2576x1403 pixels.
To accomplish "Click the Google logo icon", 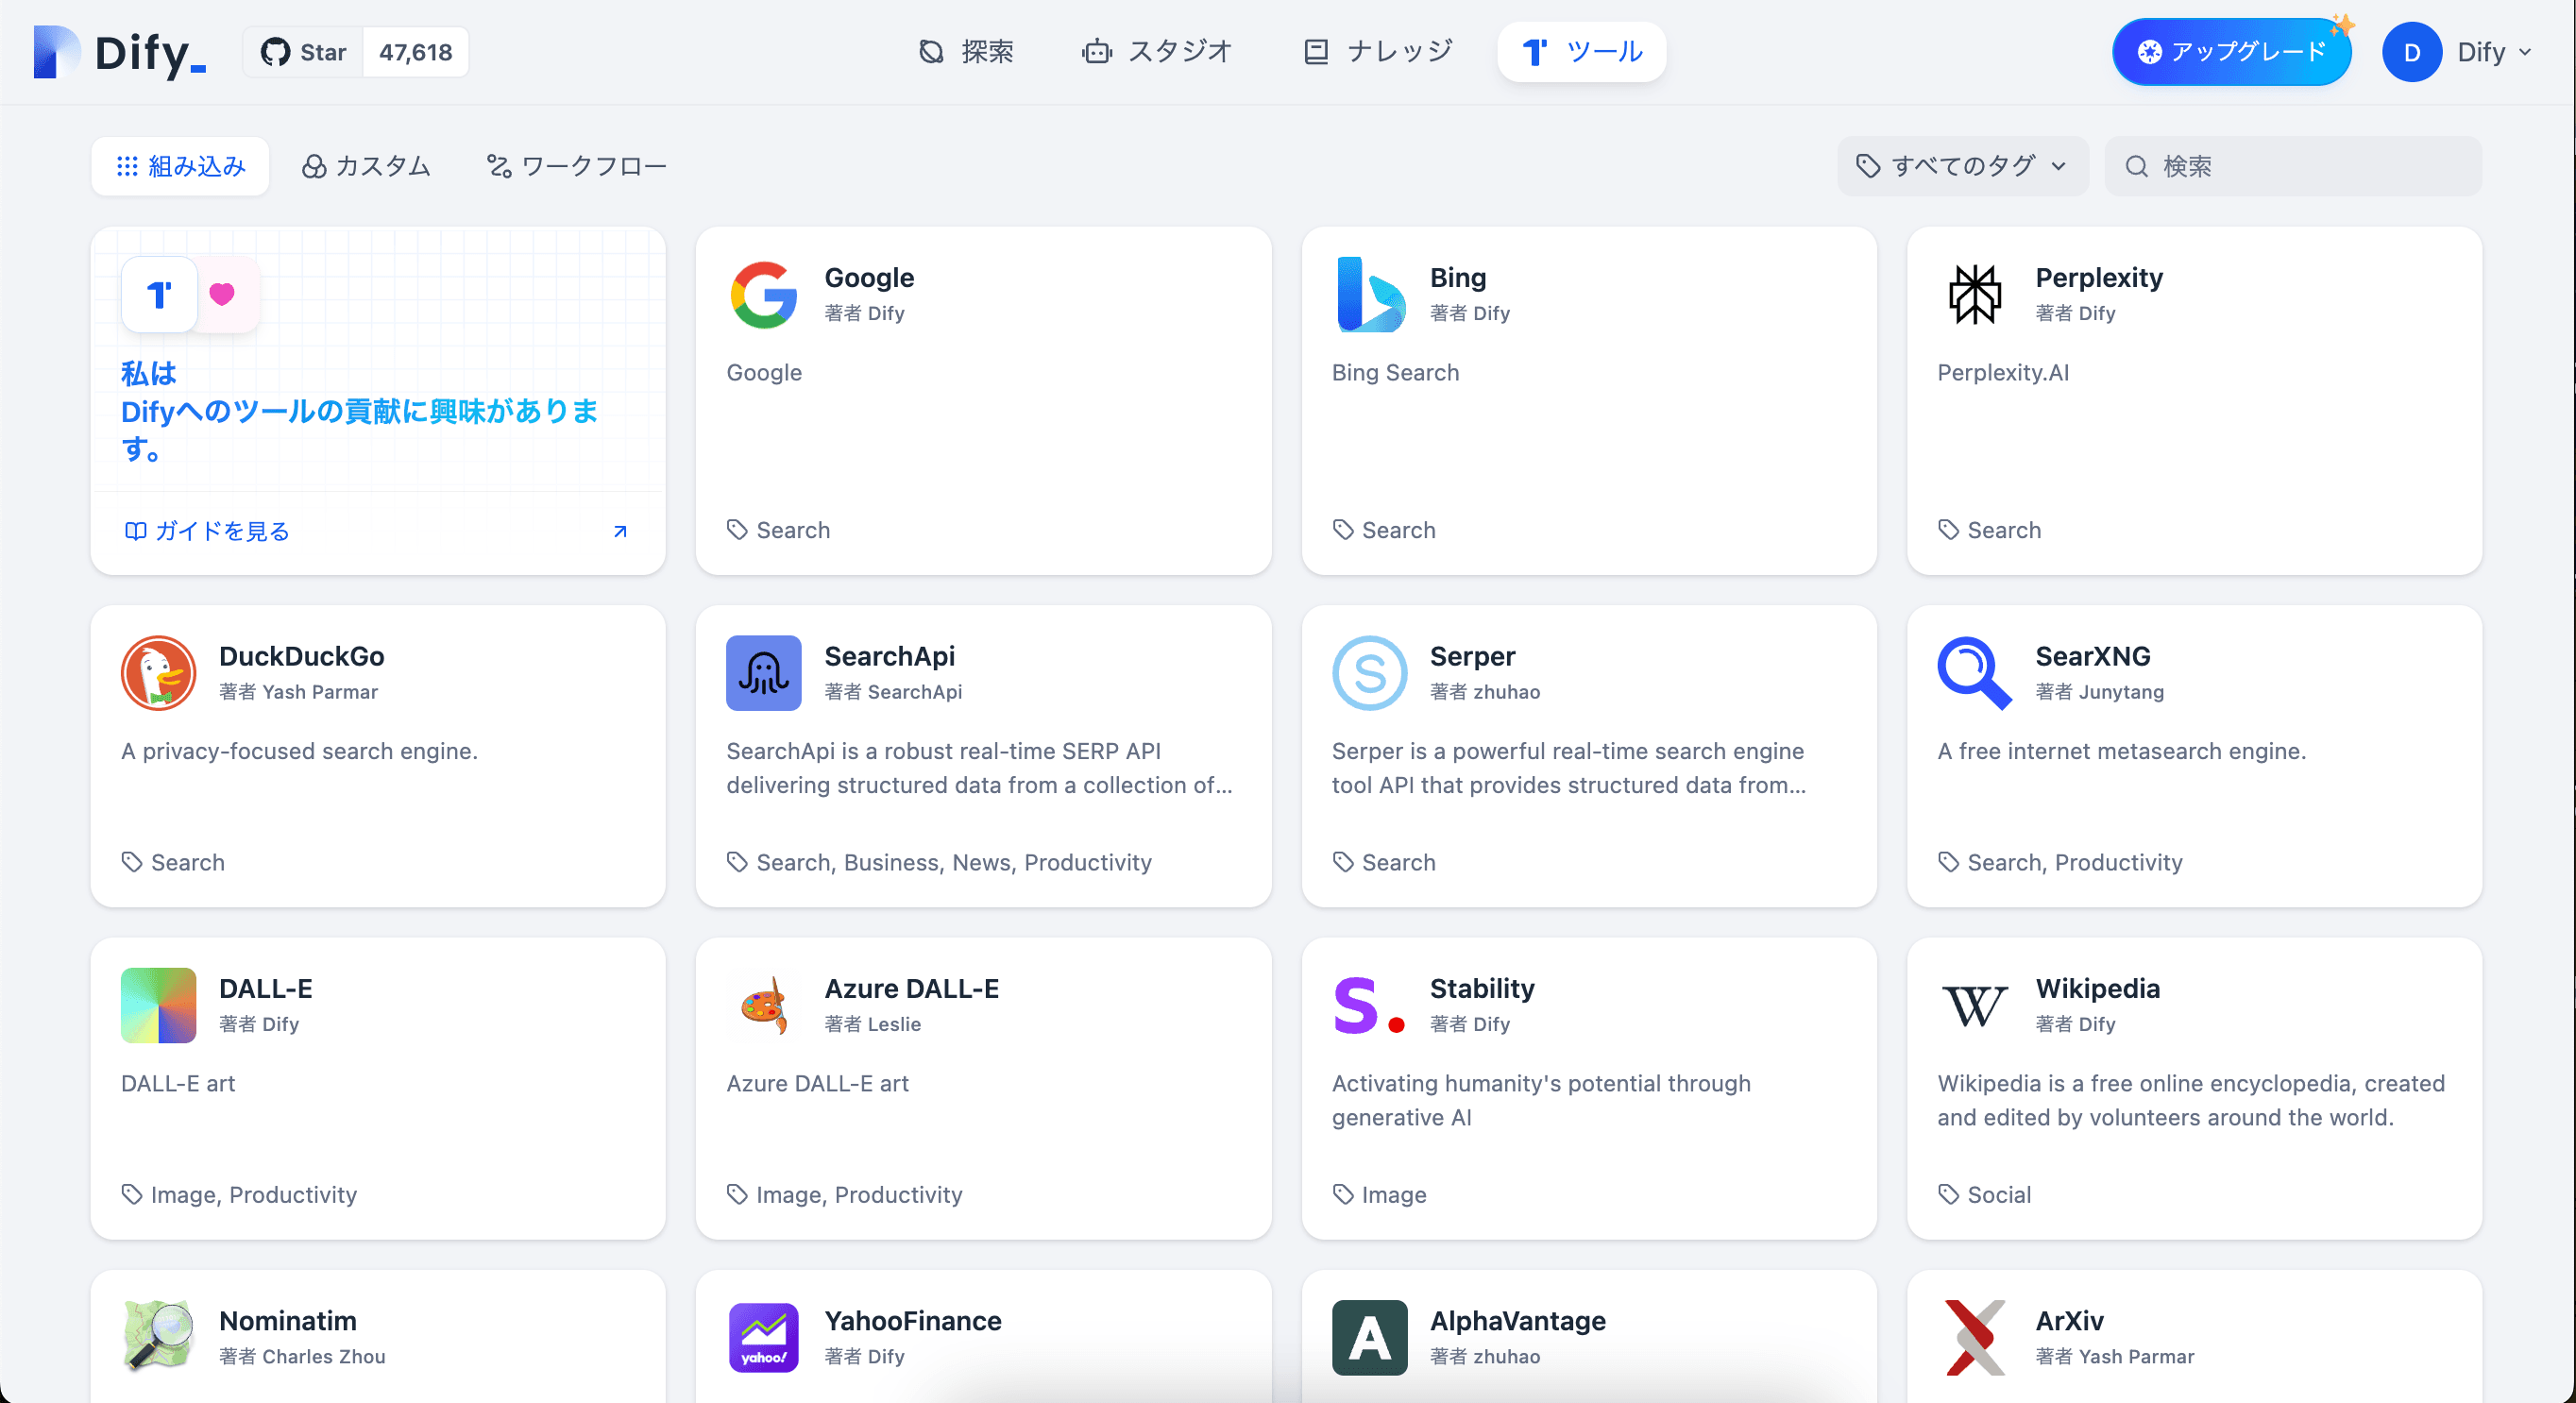I will (763, 295).
